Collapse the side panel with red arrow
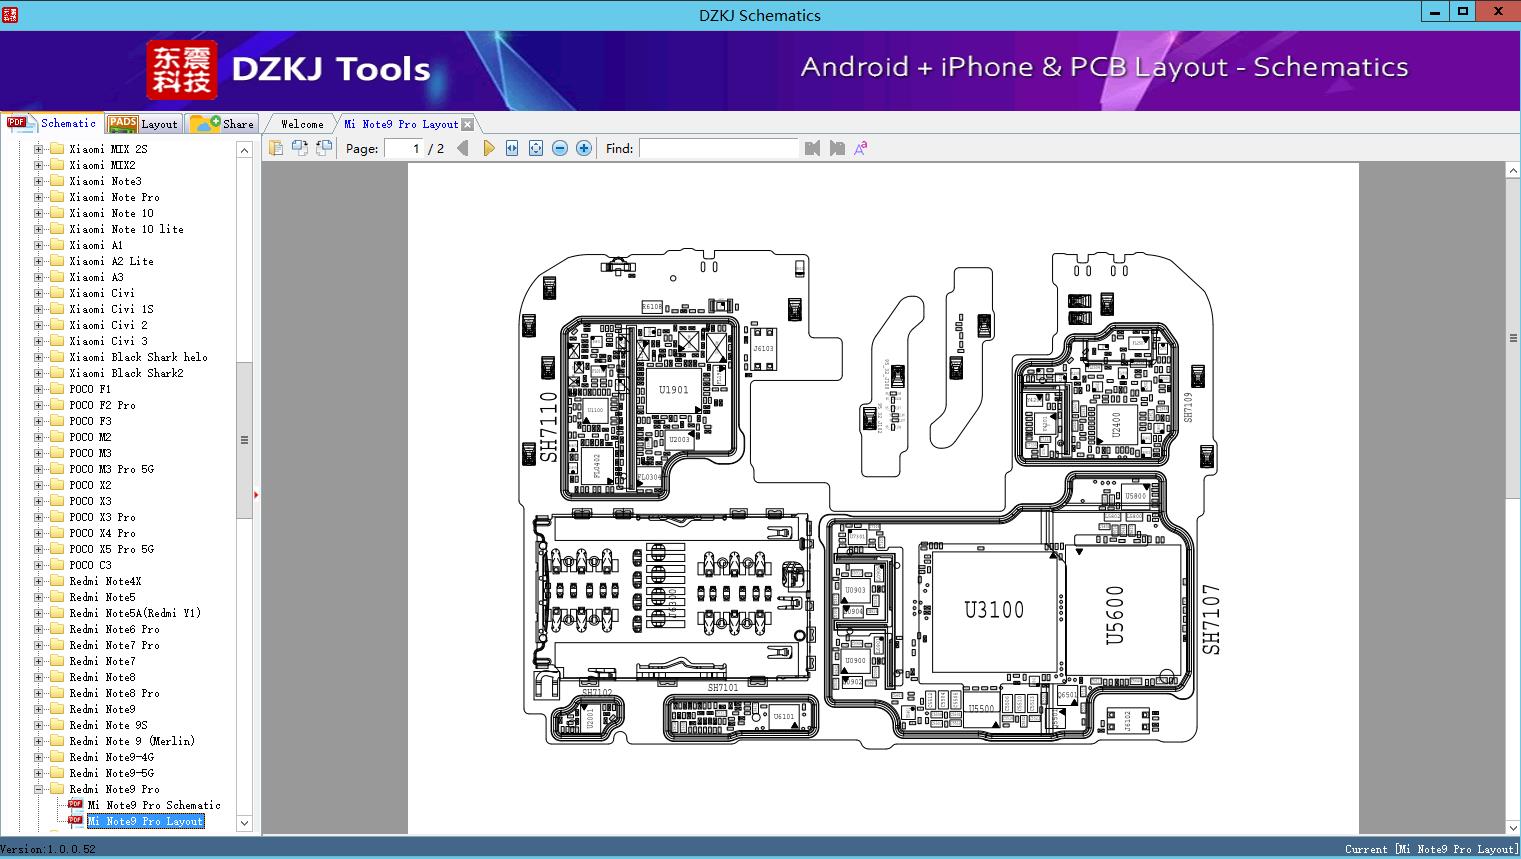 click(x=256, y=494)
